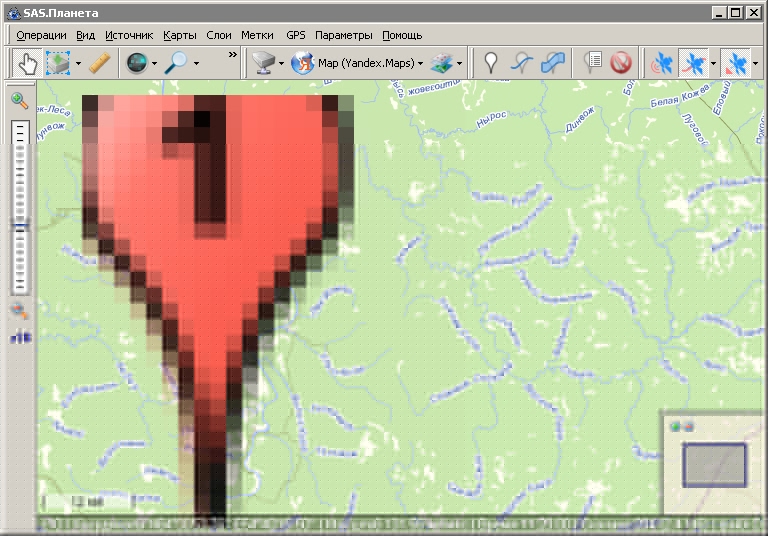Toggle hide all placemarks red icon
The image size is (768, 536).
[x=621, y=63]
